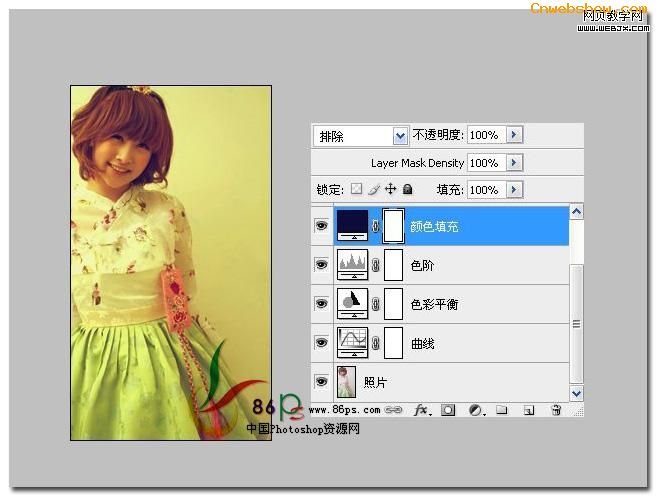The width and height of the screenshot is (660, 500).
Task: Click the layers panel scroll down arrow
Action: point(576,394)
